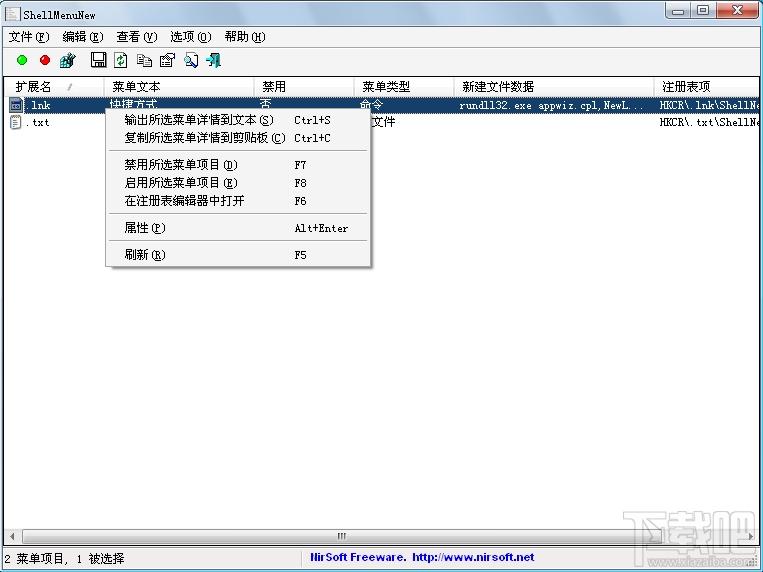
Task: Click the refresh toolbar icon
Action: pos(121,60)
